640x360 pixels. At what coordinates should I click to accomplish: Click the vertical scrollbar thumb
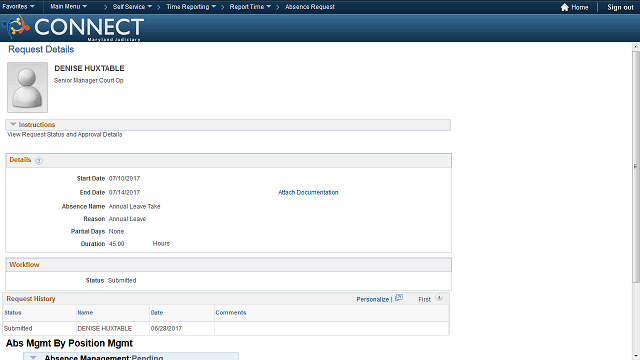tap(636, 166)
